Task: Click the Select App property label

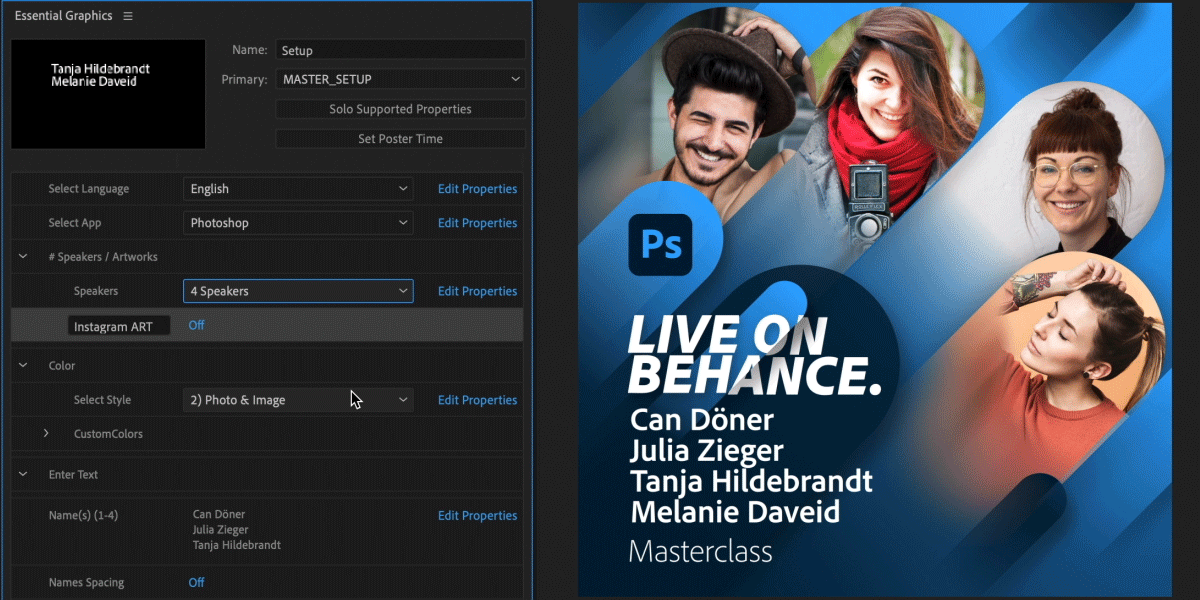Action: tap(75, 223)
